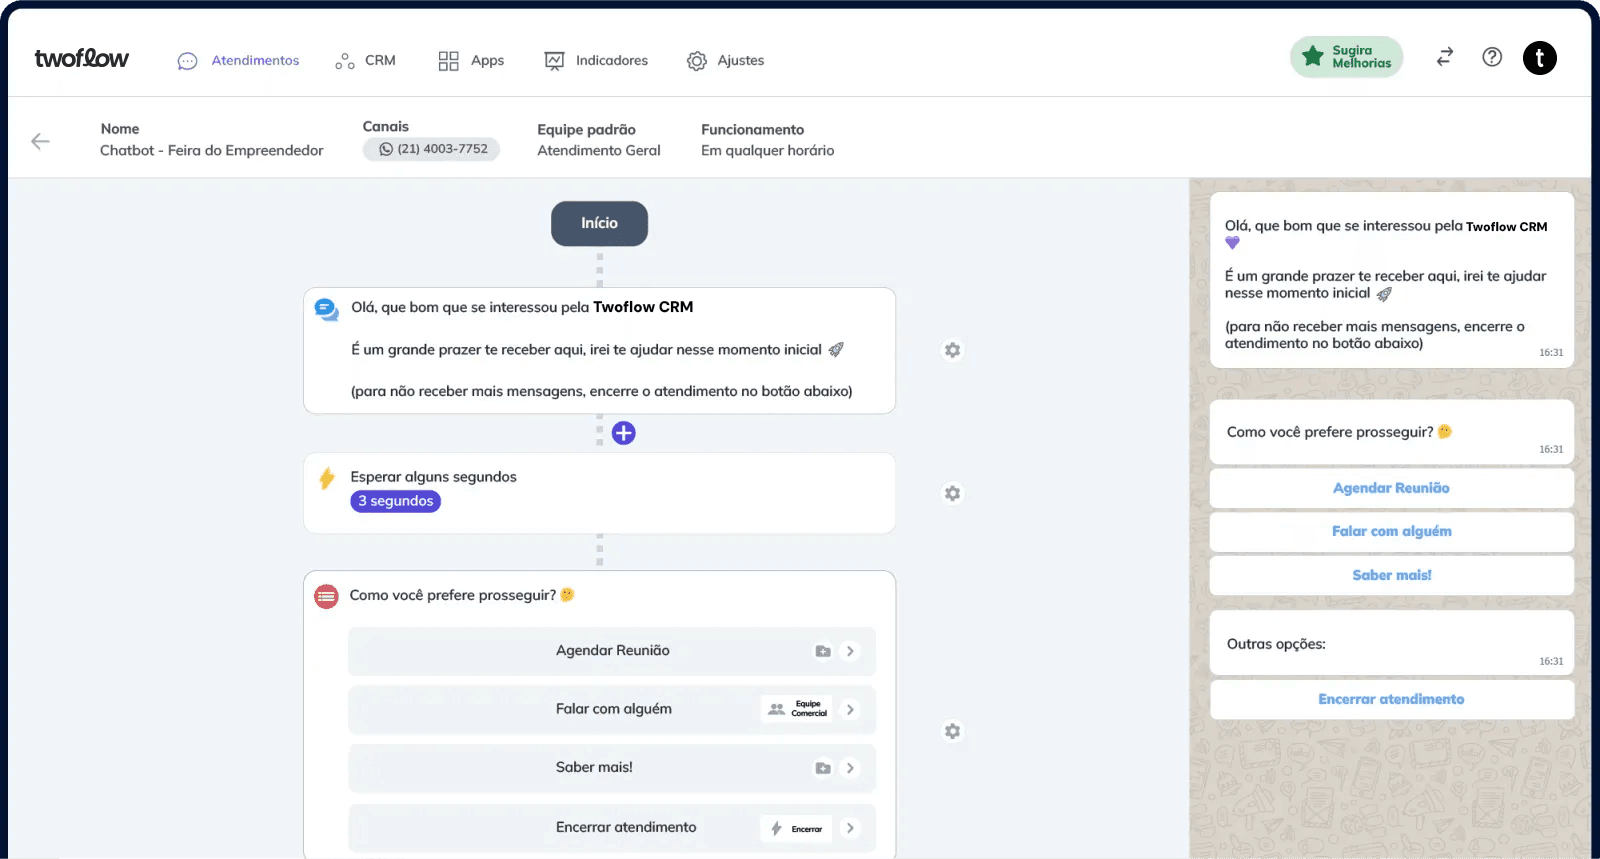
Task: Expand the Saber mais! option chevron
Action: (x=850, y=768)
